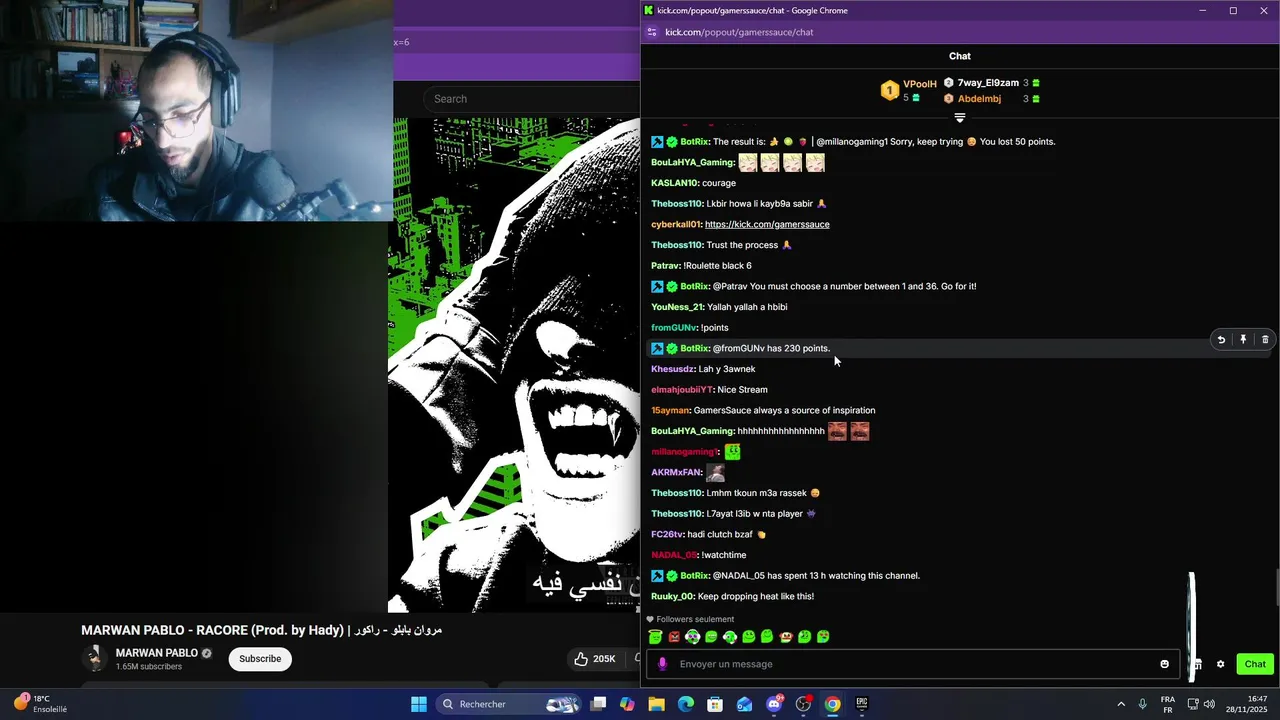Click username Khesusdz in chat
The image size is (1280, 720).
coord(673,369)
